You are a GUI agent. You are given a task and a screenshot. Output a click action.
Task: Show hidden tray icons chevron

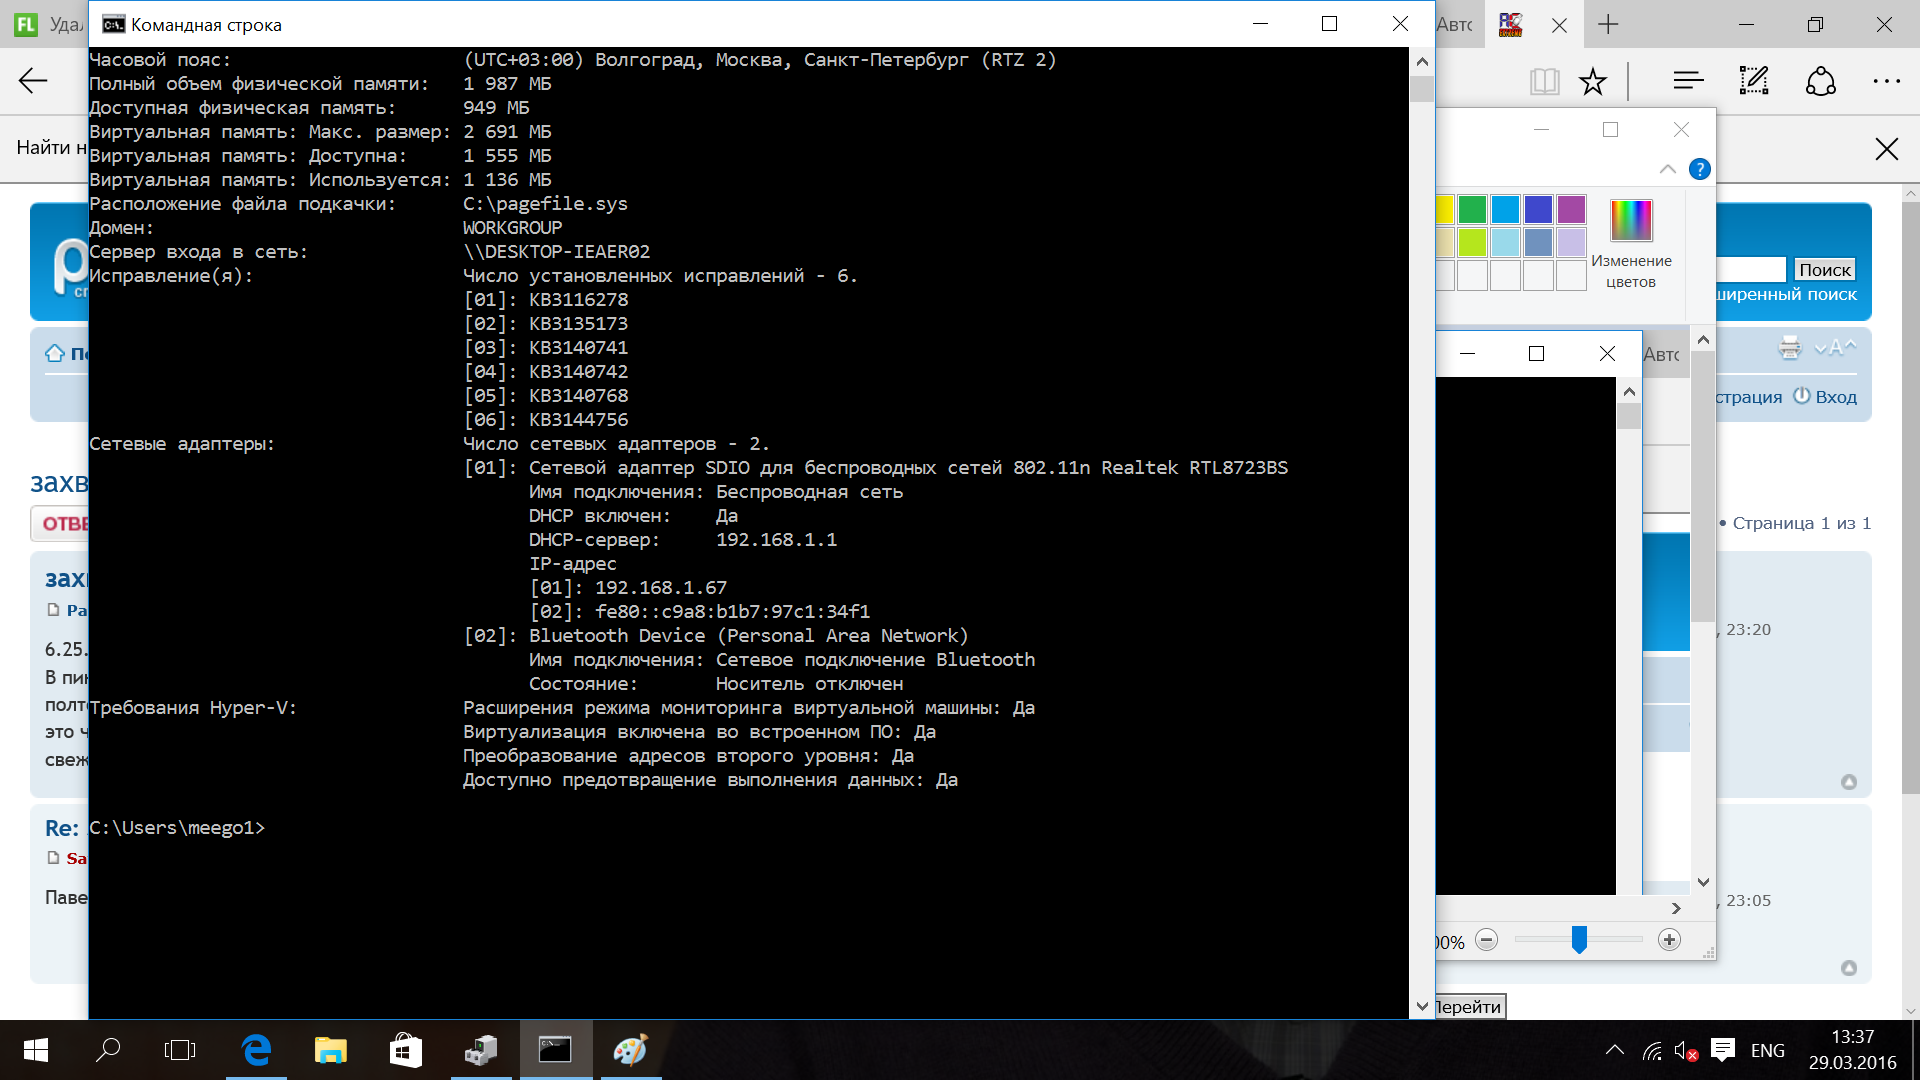click(x=1615, y=1050)
